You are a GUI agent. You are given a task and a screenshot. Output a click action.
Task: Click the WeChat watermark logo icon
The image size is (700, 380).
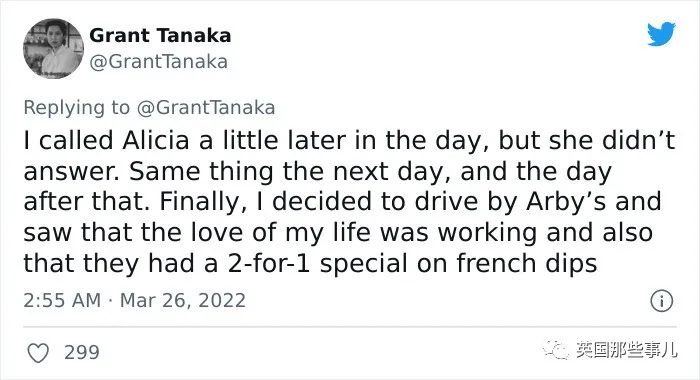[x=555, y=348]
